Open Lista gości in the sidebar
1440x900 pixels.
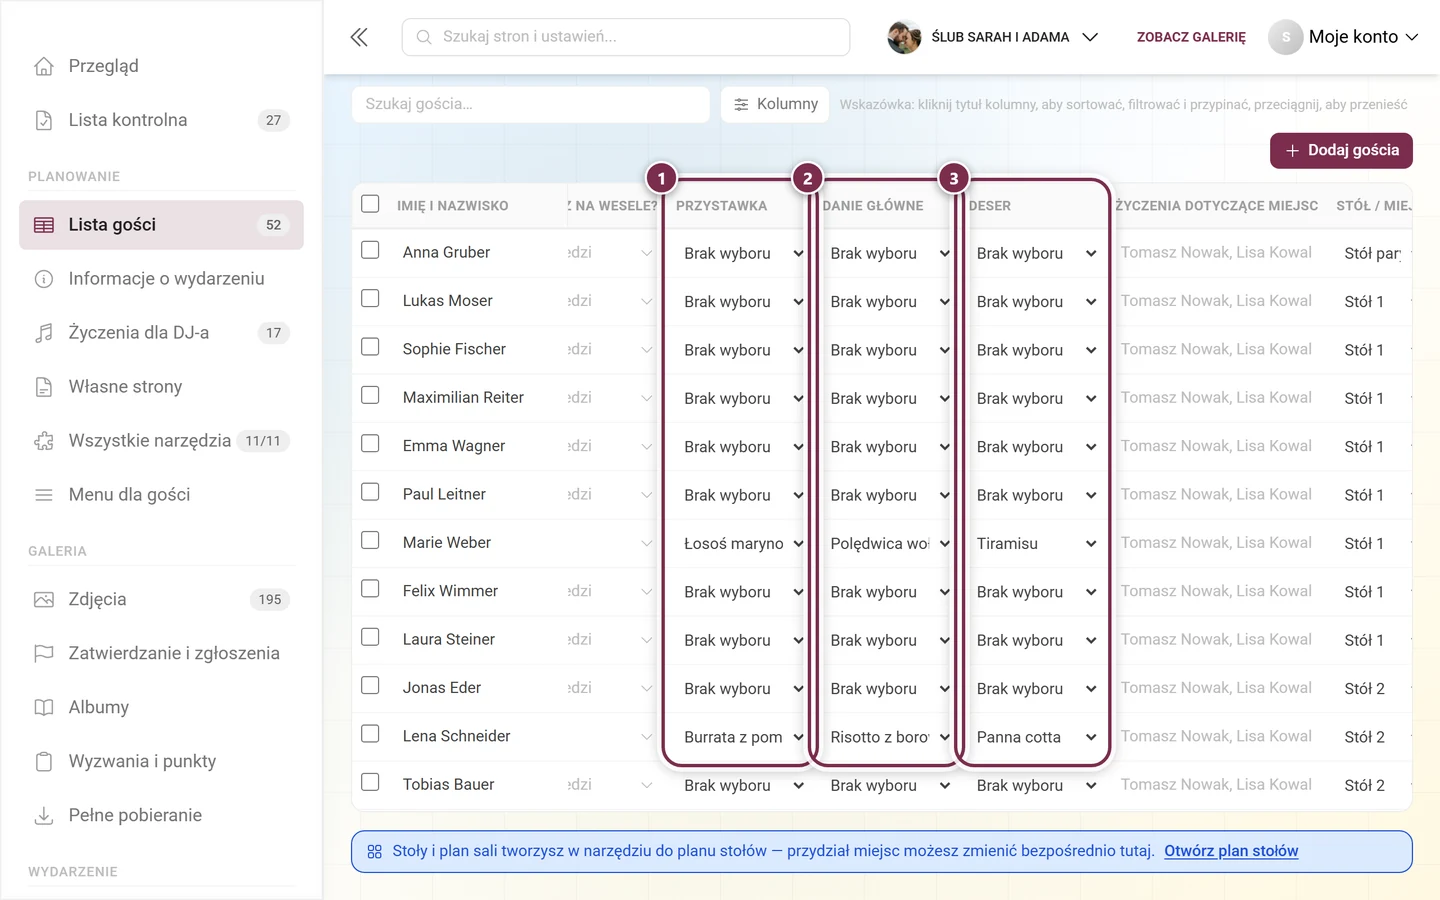click(x=161, y=225)
